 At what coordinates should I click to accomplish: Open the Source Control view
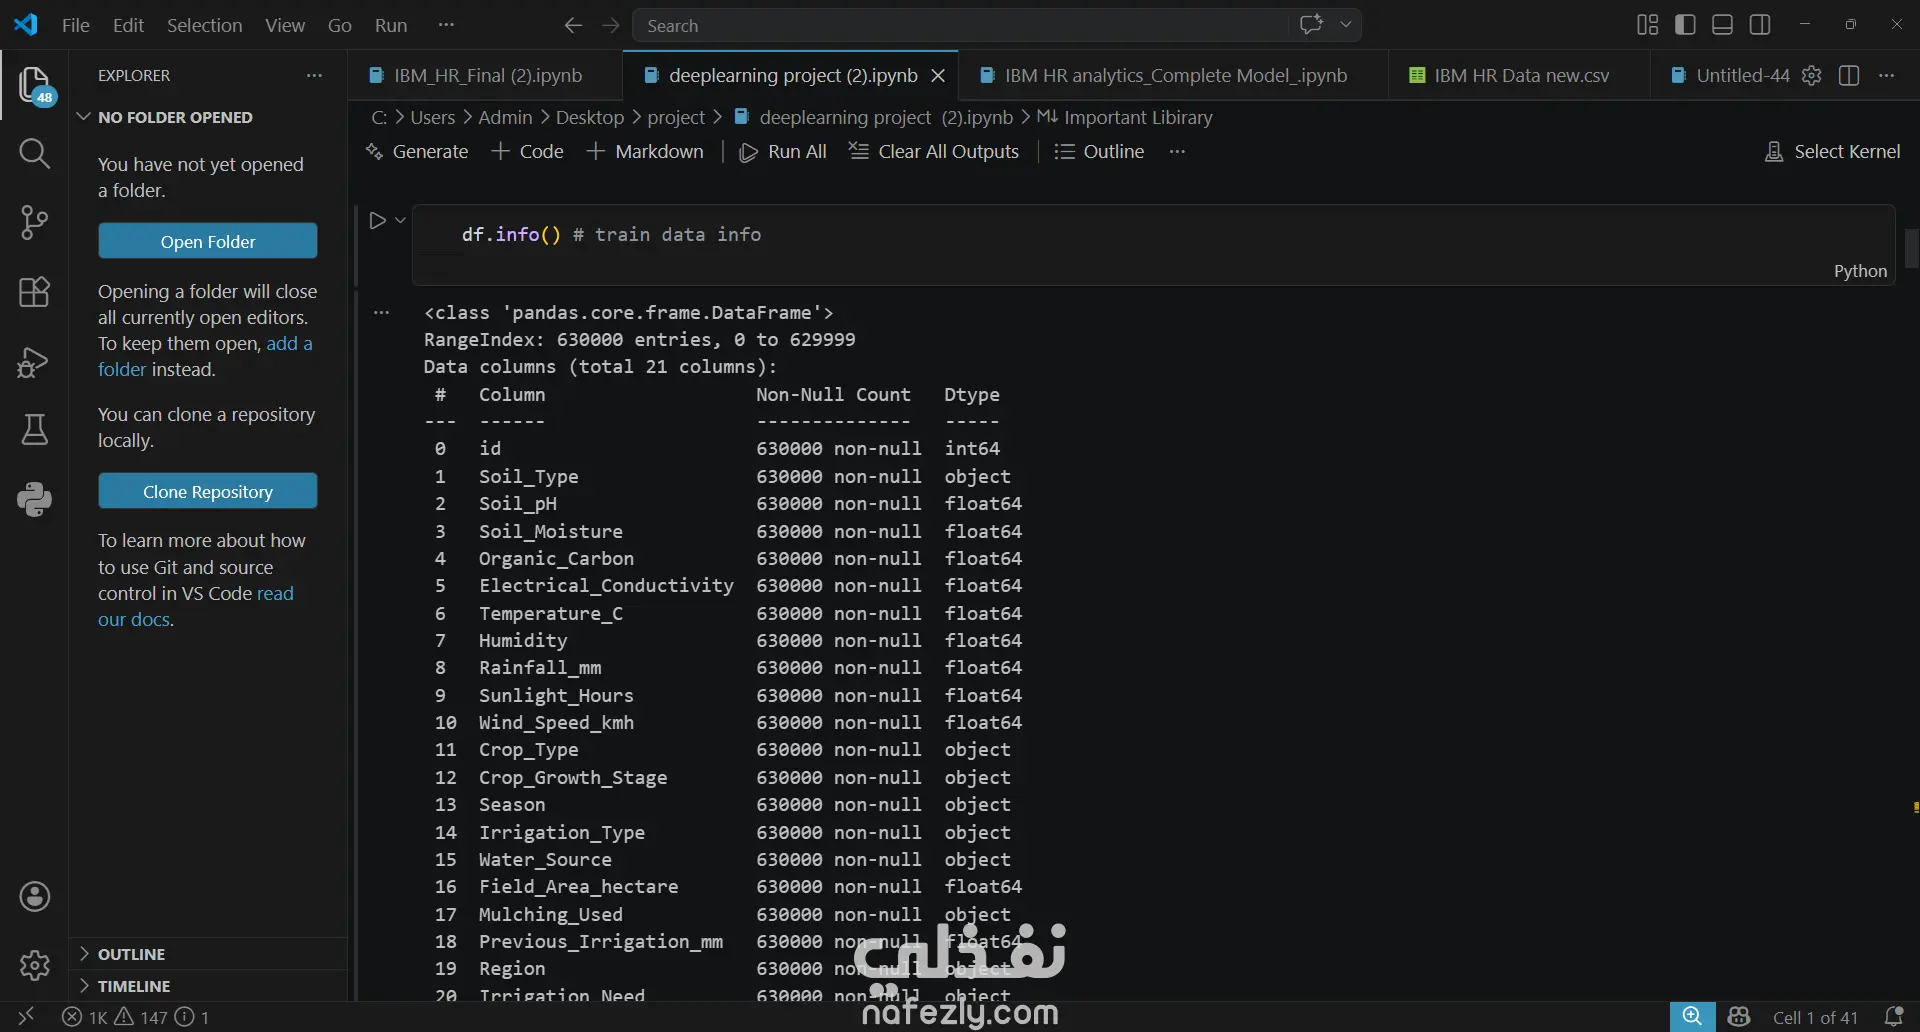click(x=34, y=222)
